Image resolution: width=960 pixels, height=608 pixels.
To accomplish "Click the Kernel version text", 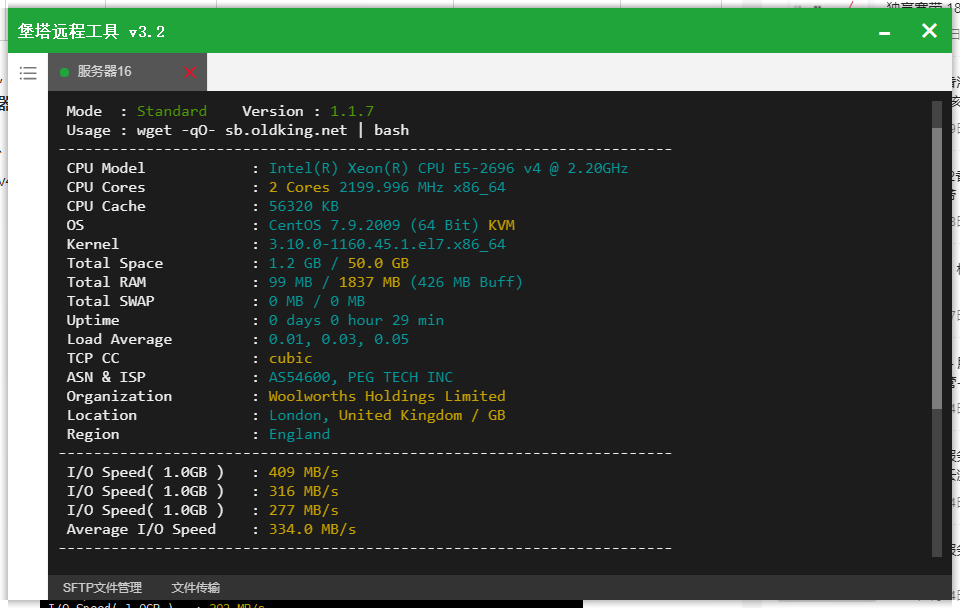I will pos(387,244).
